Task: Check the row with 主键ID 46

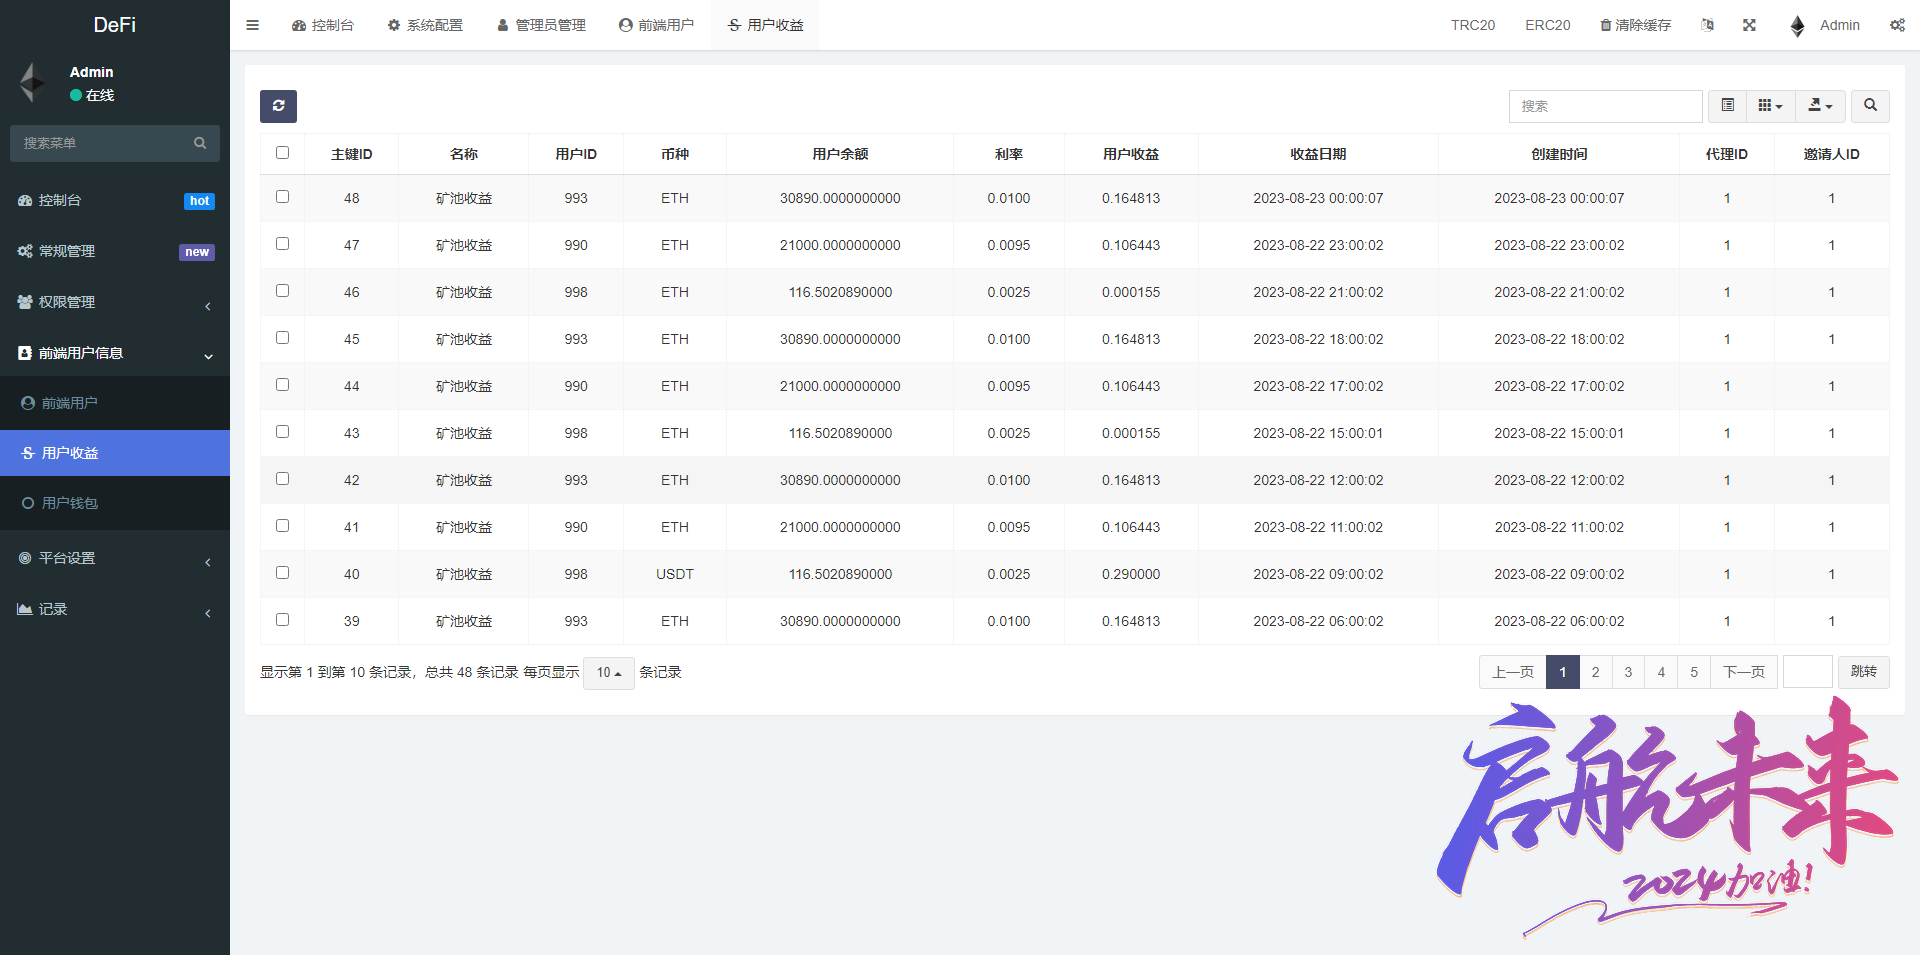Action: click(282, 291)
